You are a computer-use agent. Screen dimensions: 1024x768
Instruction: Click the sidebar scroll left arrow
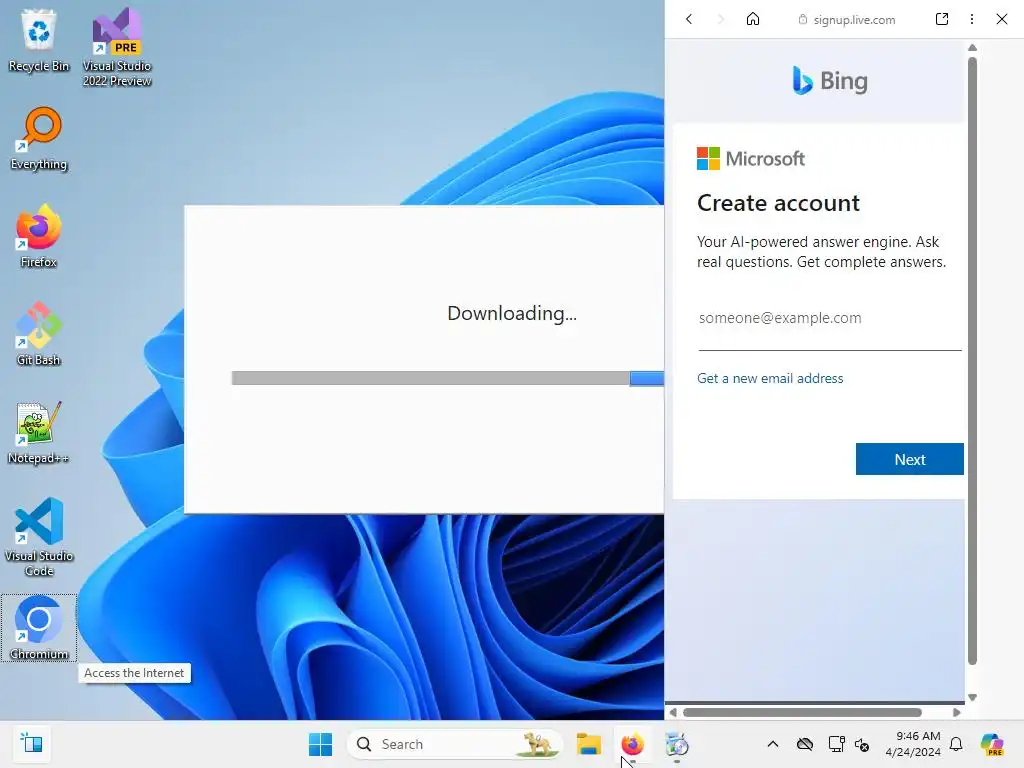pyautogui.click(x=673, y=712)
